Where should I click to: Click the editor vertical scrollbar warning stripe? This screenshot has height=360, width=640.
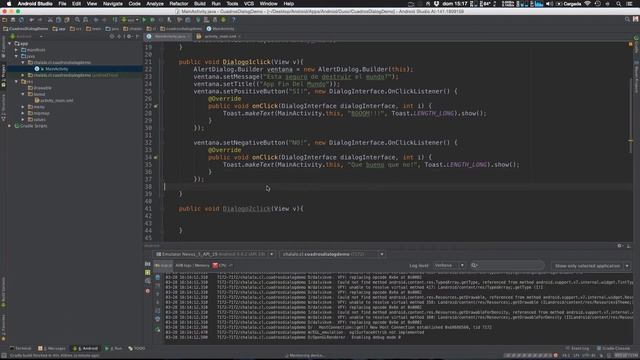pos(631,141)
